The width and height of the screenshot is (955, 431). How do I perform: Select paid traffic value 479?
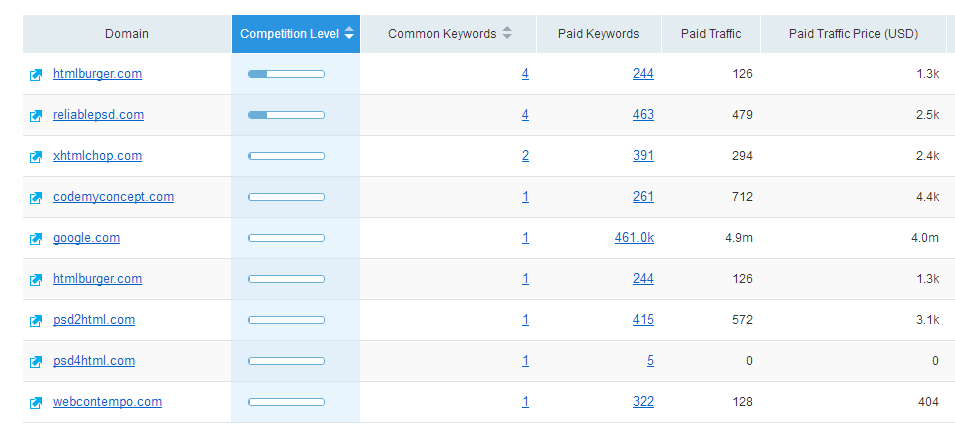[742, 114]
